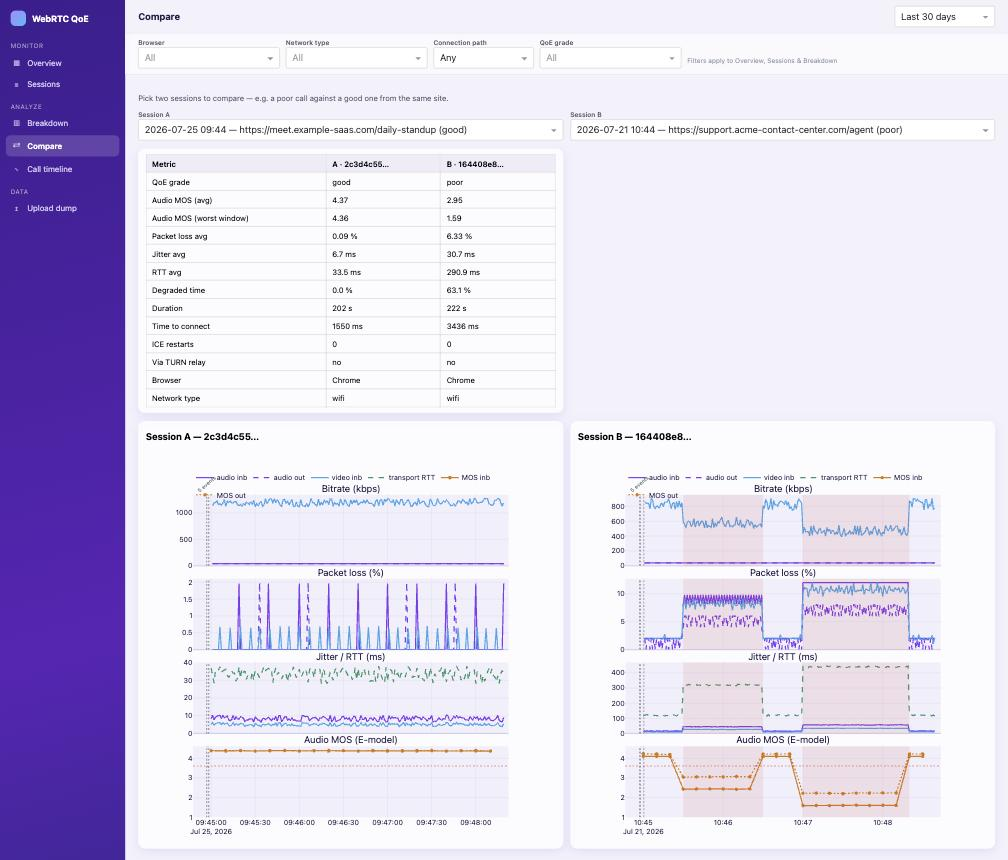Screen dimensions: 1008x860
Task: Toggle MOS out legend in Session B chart
Action: click(654, 496)
